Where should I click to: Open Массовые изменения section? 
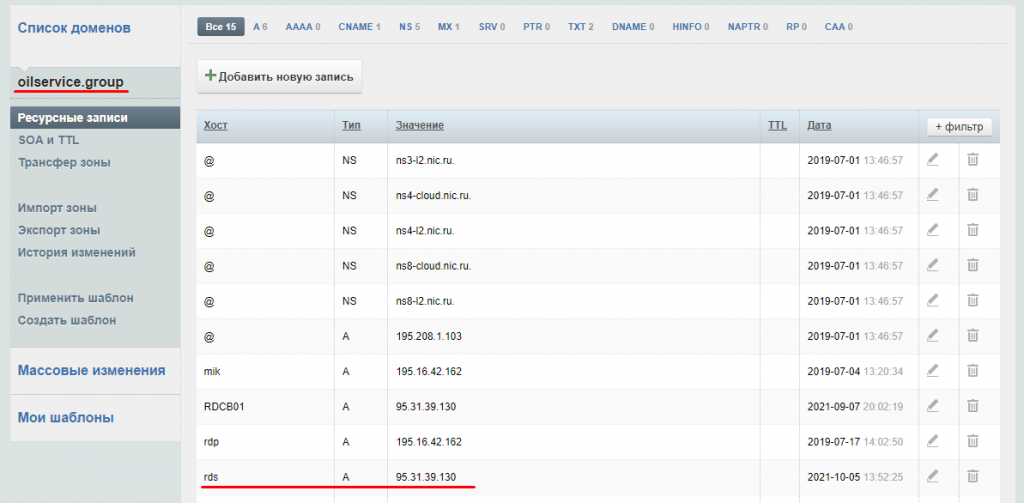coord(91,370)
